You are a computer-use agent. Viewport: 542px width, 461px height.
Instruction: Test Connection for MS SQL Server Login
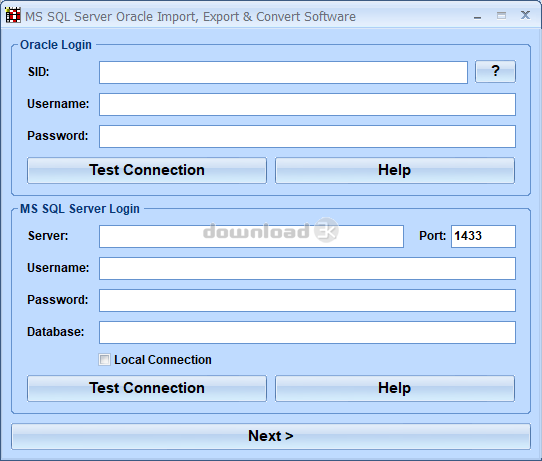pyautogui.click(x=147, y=388)
